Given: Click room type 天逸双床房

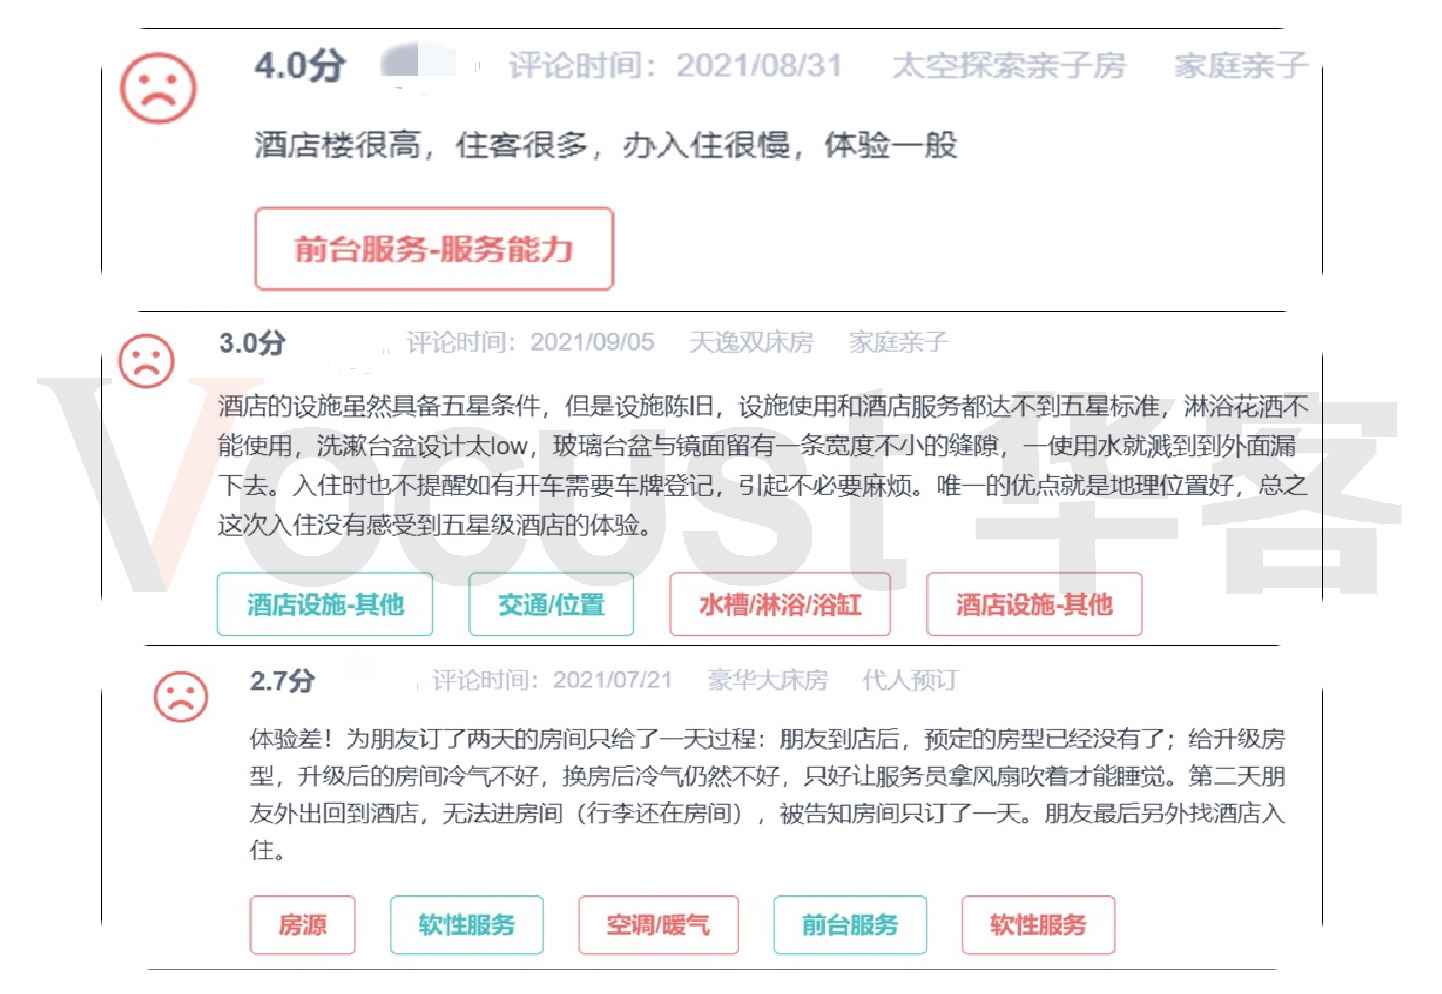Looking at the screenshot, I should 751,342.
